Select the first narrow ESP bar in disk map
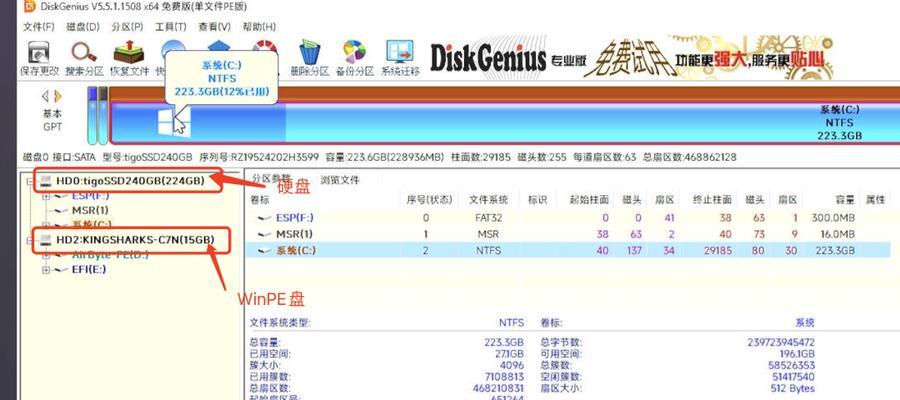Screen dimensions: 900x400 tap(91, 115)
